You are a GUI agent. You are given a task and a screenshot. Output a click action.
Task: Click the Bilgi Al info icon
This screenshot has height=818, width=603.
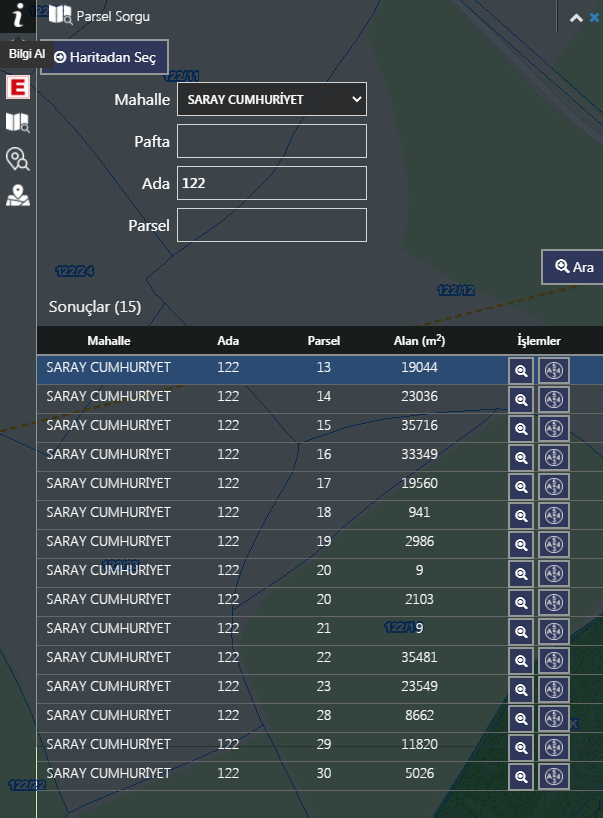[18, 17]
